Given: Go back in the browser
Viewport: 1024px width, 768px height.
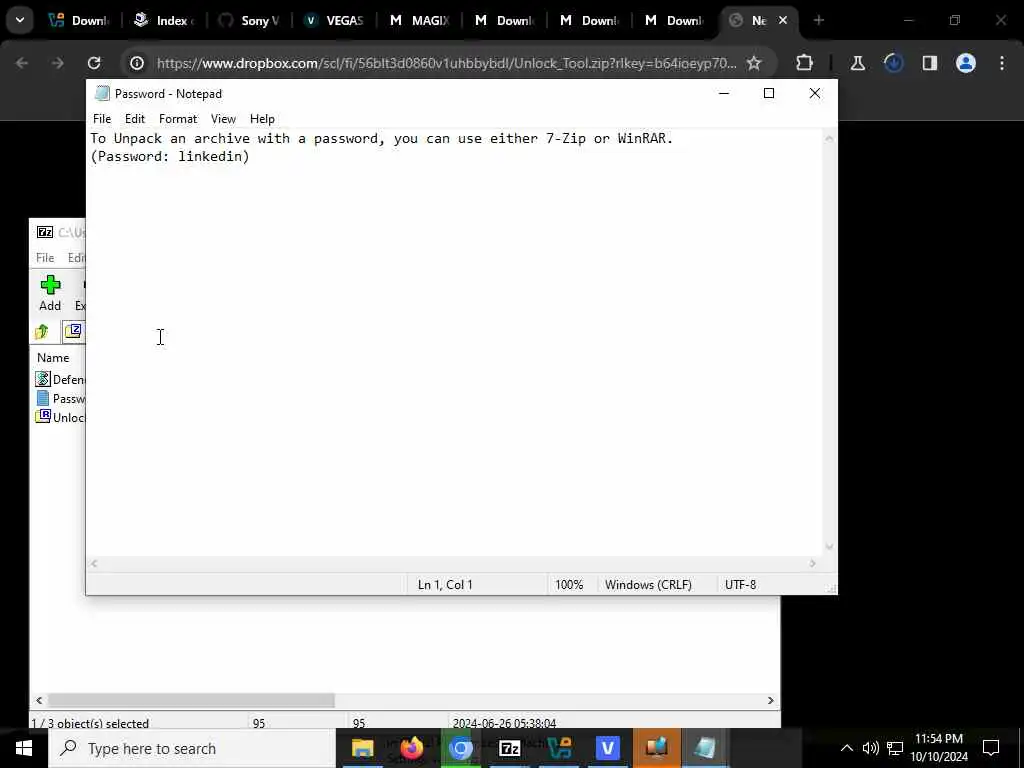Looking at the screenshot, I should point(22,63).
